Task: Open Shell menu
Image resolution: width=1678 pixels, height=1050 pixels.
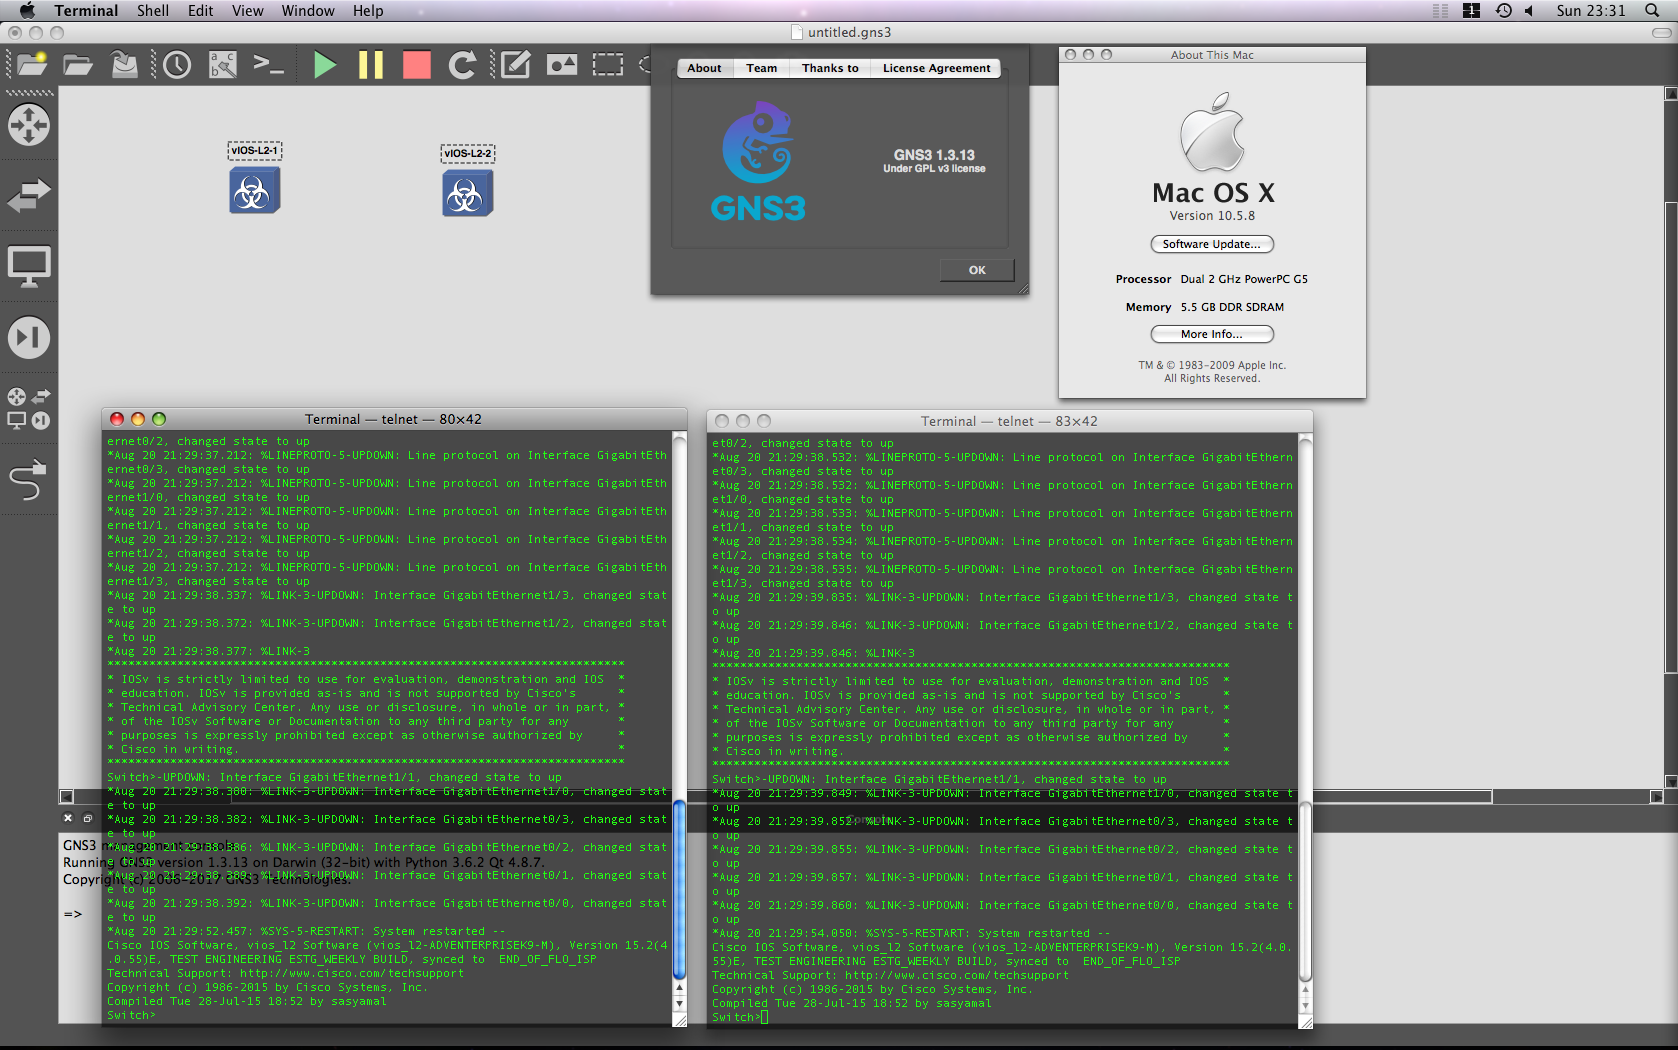Action: [153, 10]
